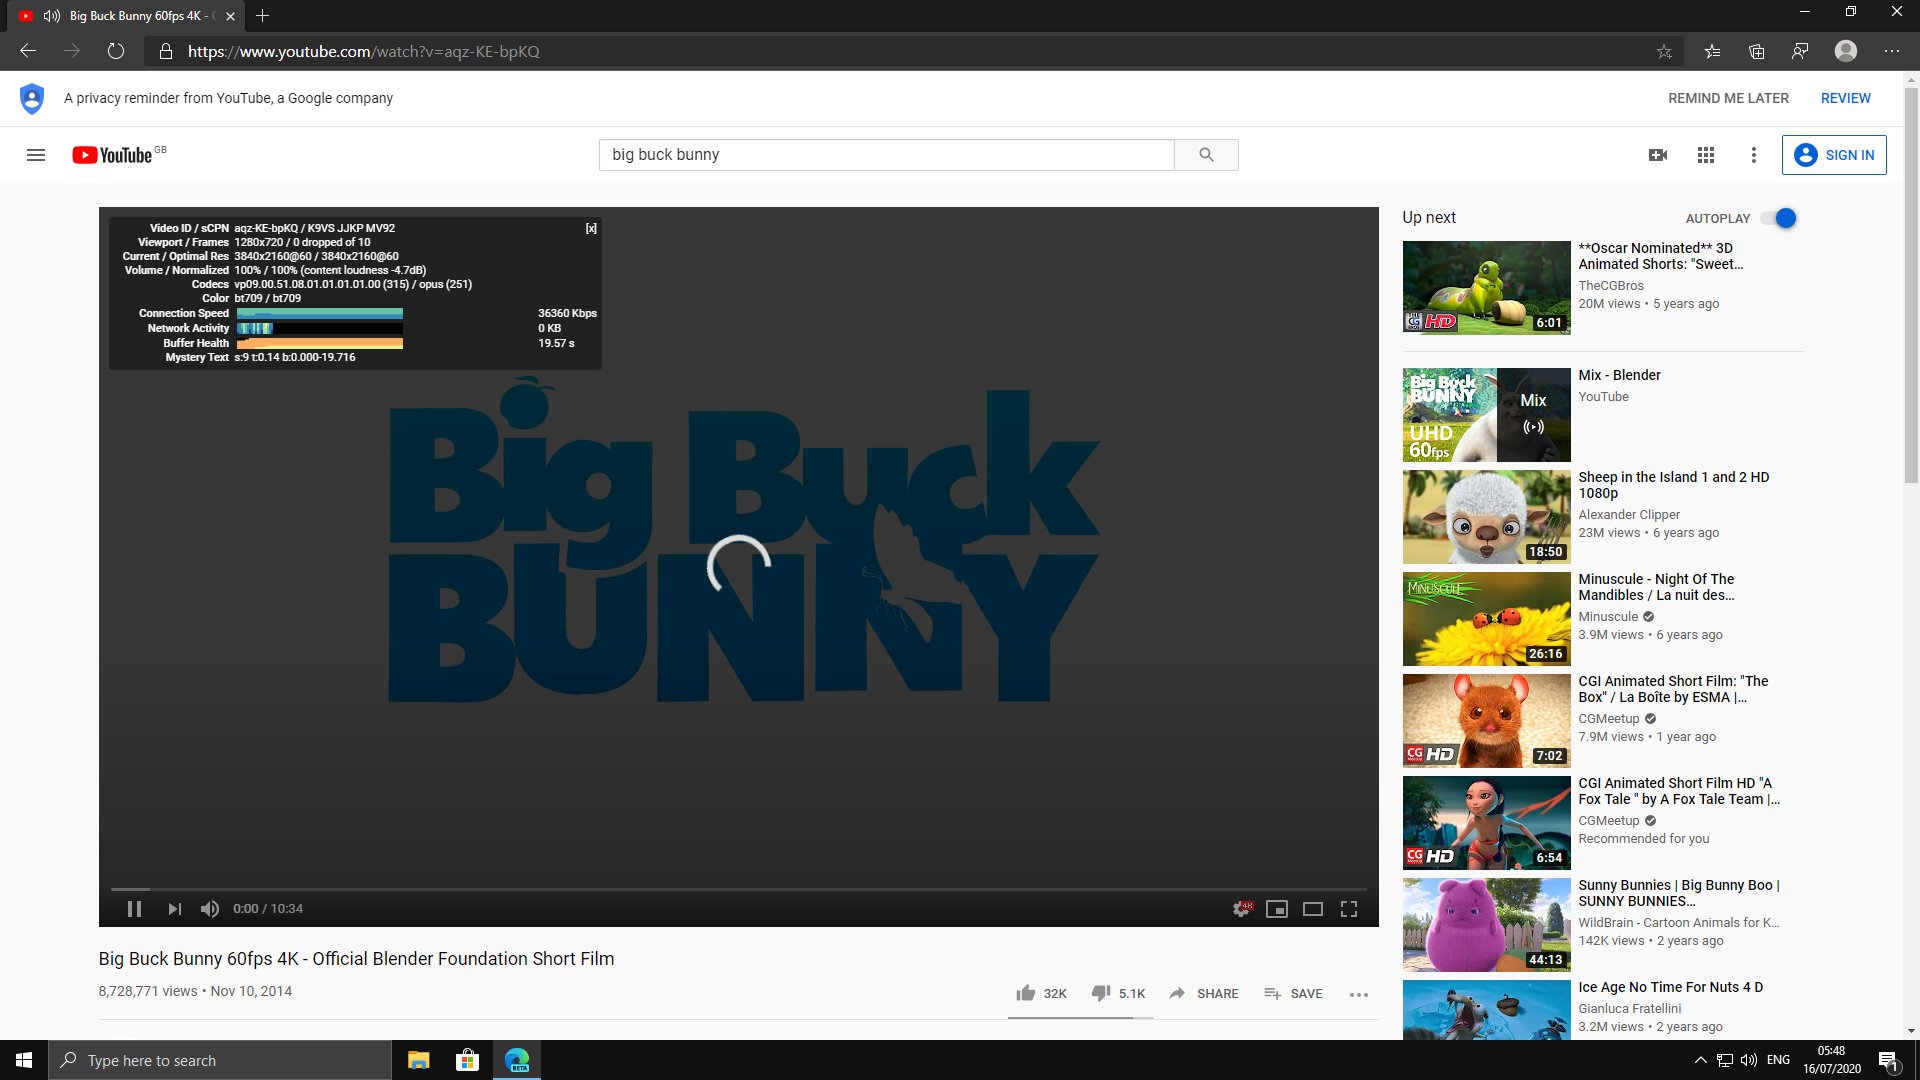Screen dimensions: 1920x1080
Task: Open YouTube apps grid menu
Action: tap(1706, 154)
